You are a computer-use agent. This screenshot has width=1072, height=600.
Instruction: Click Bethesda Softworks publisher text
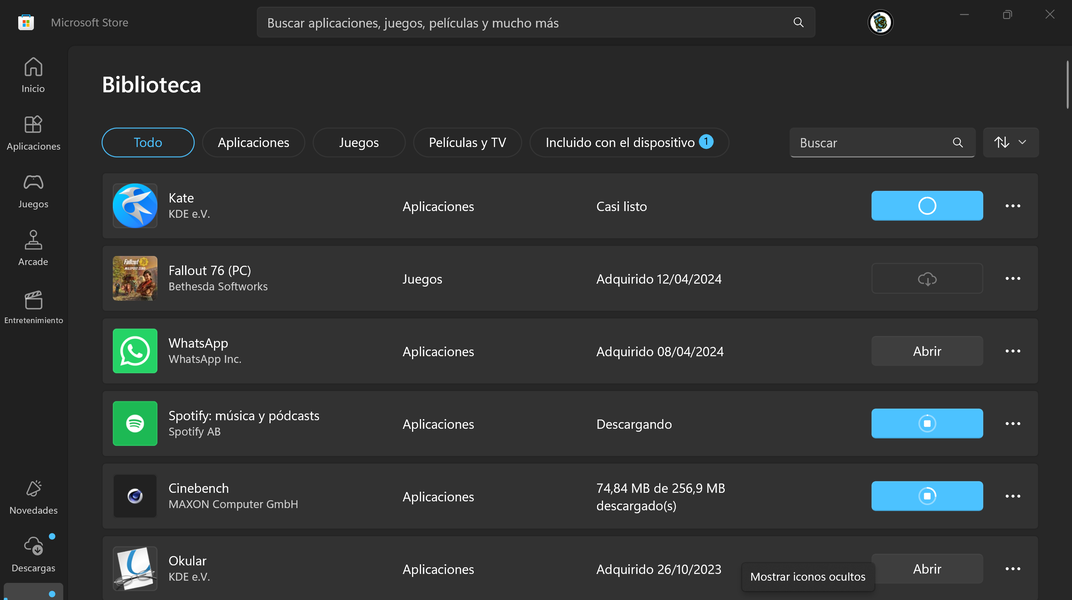point(218,286)
